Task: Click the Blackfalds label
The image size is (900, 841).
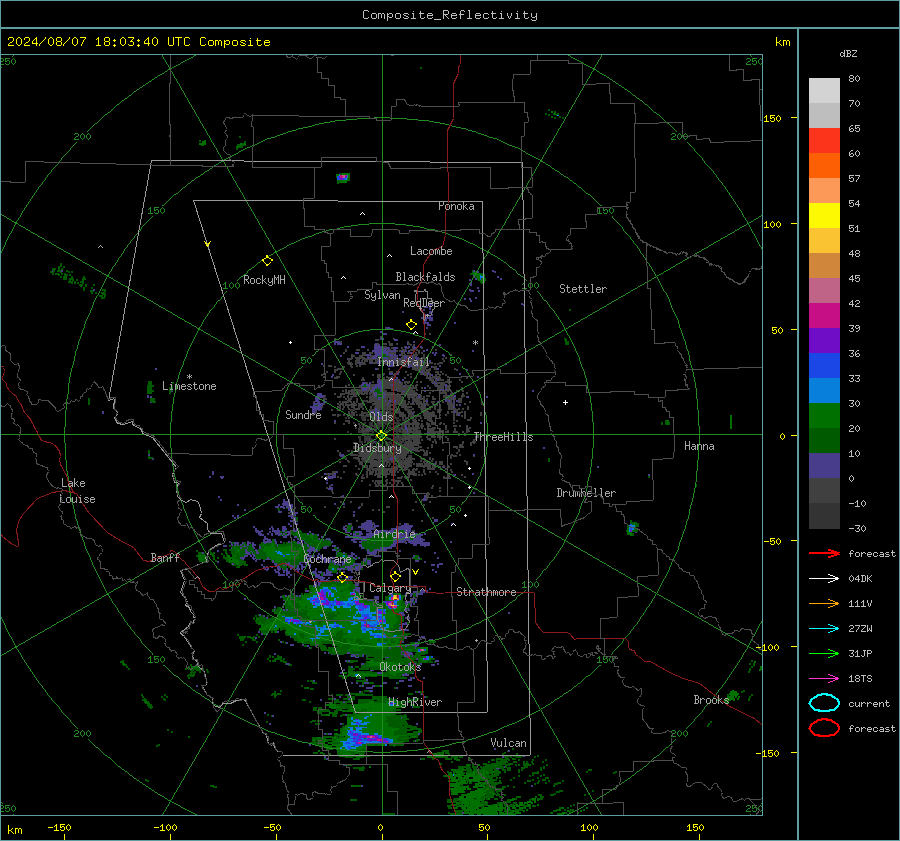Action: pyautogui.click(x=425, y=277)
